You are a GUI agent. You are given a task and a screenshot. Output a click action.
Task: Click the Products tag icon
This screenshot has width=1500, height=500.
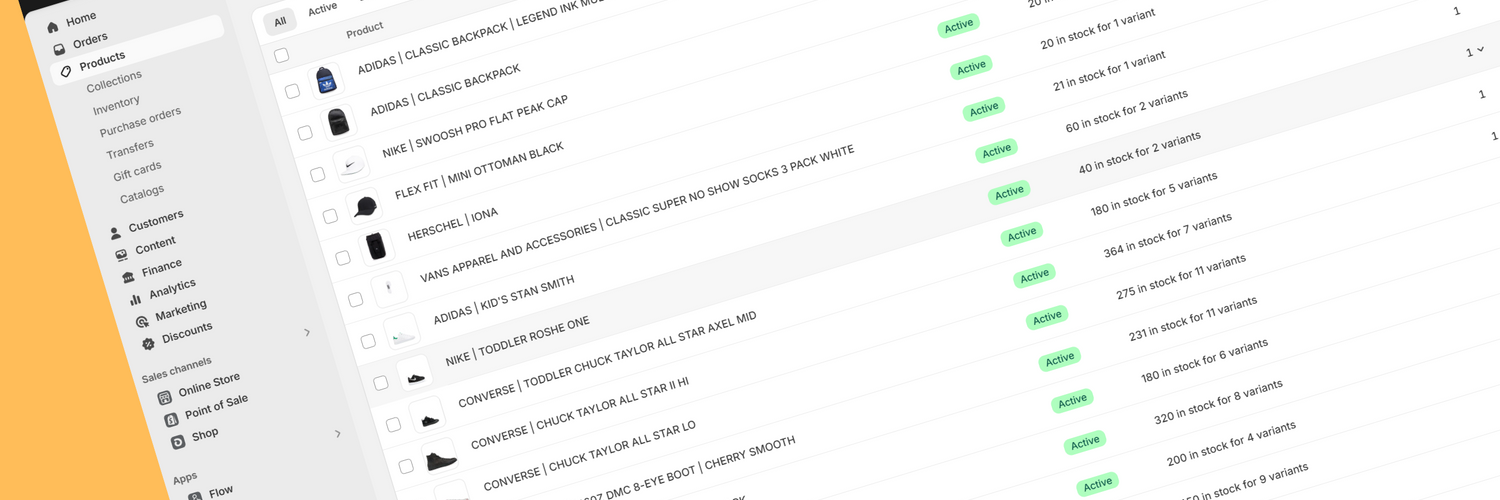click(66, 71)
